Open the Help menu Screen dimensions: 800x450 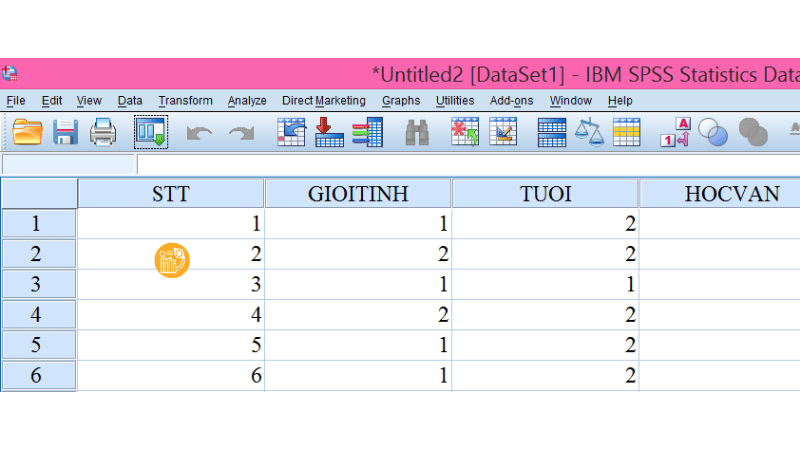point(620,101)
